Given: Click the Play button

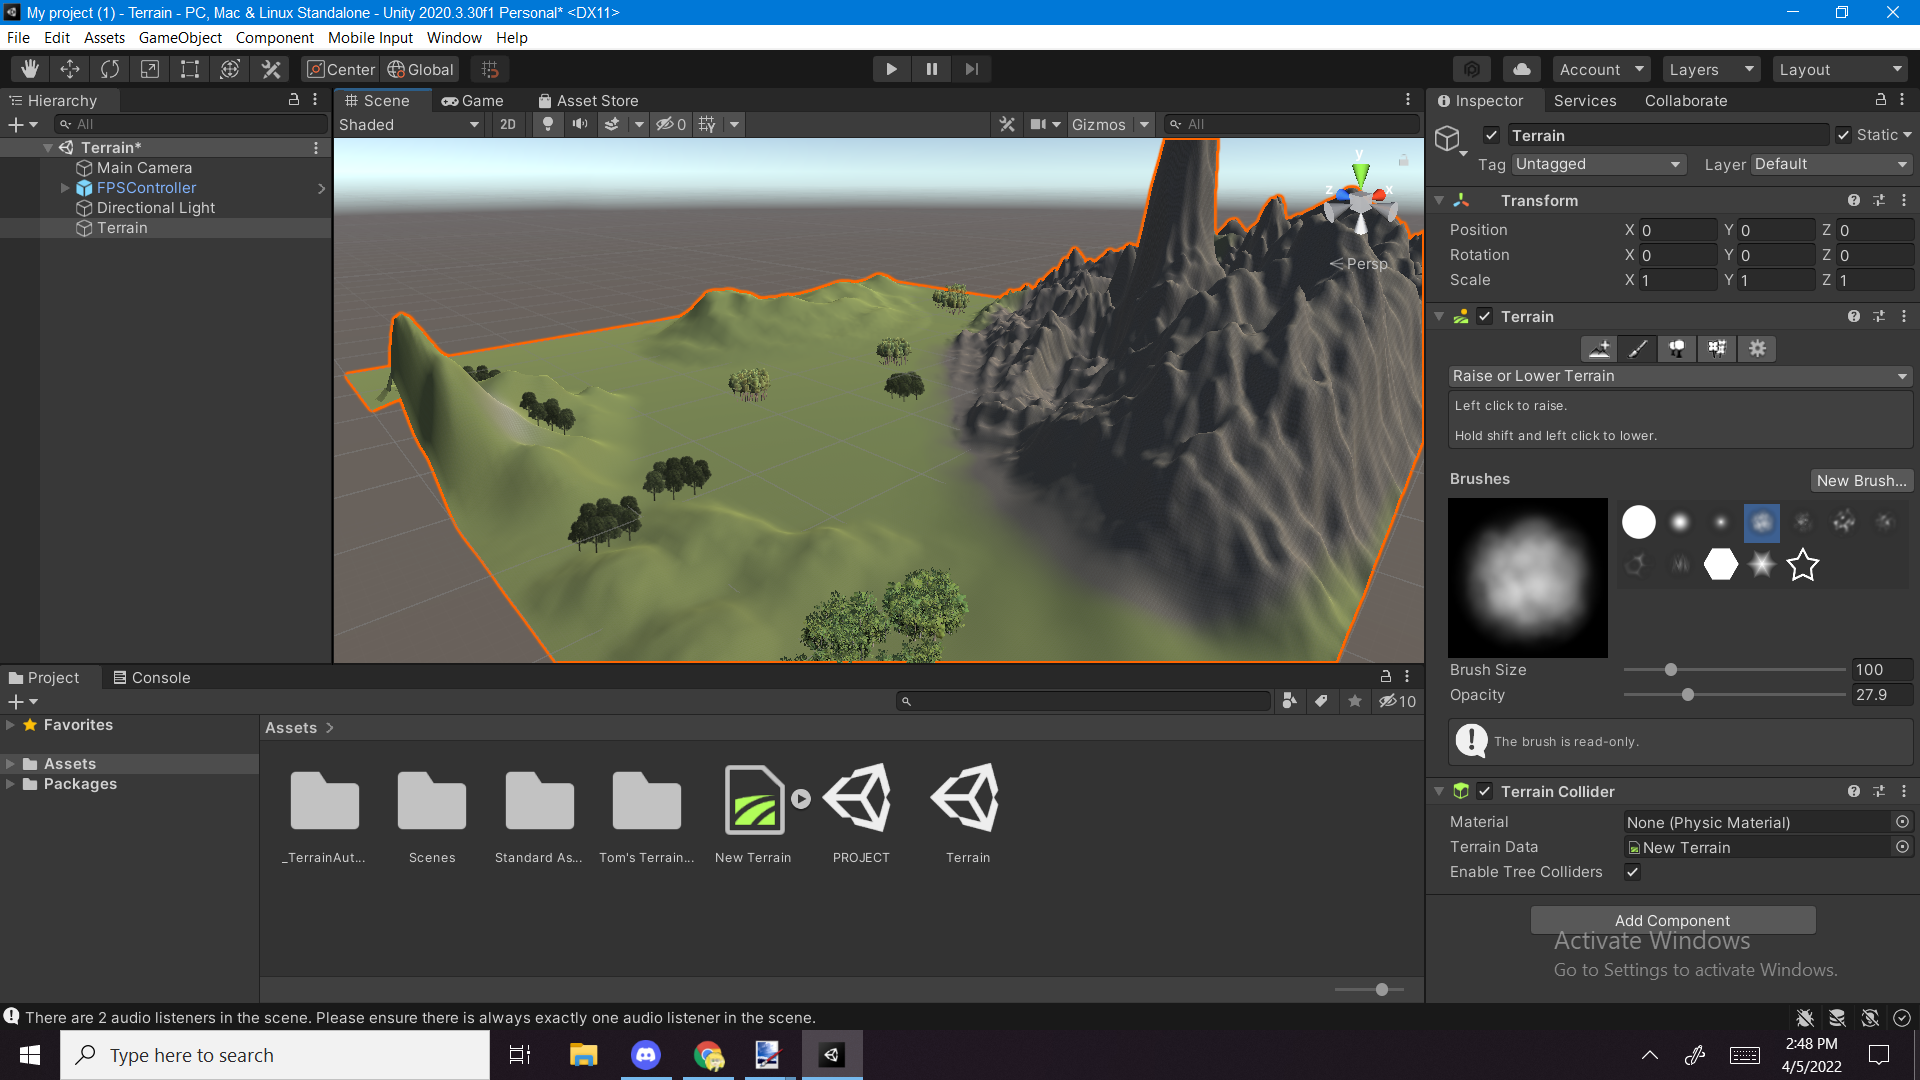Looking at the screenshot, I should [x=891, y=69].
